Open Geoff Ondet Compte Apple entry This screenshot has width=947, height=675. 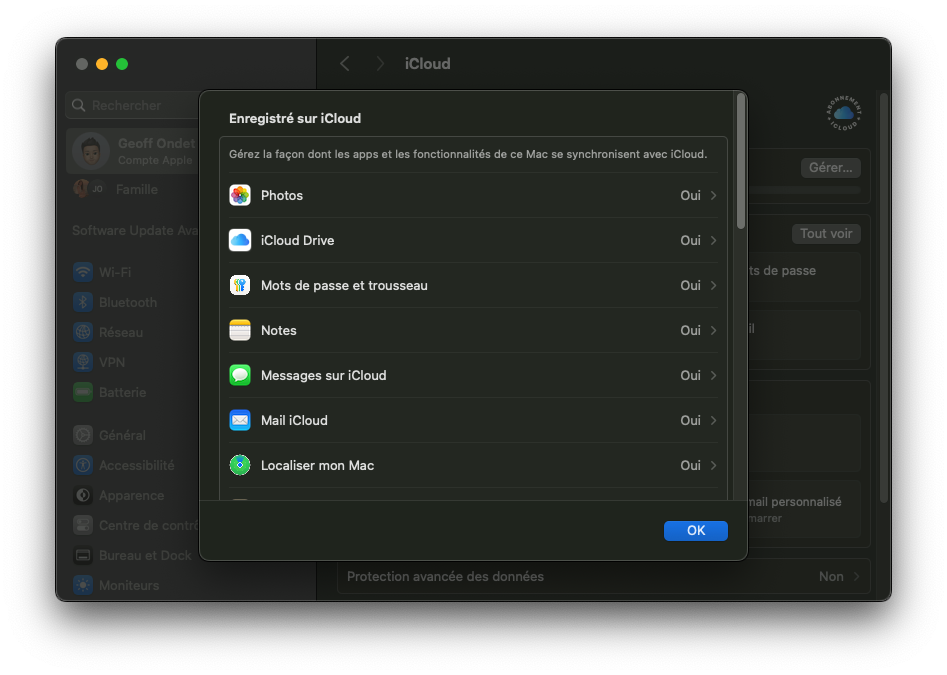(133, 151)
